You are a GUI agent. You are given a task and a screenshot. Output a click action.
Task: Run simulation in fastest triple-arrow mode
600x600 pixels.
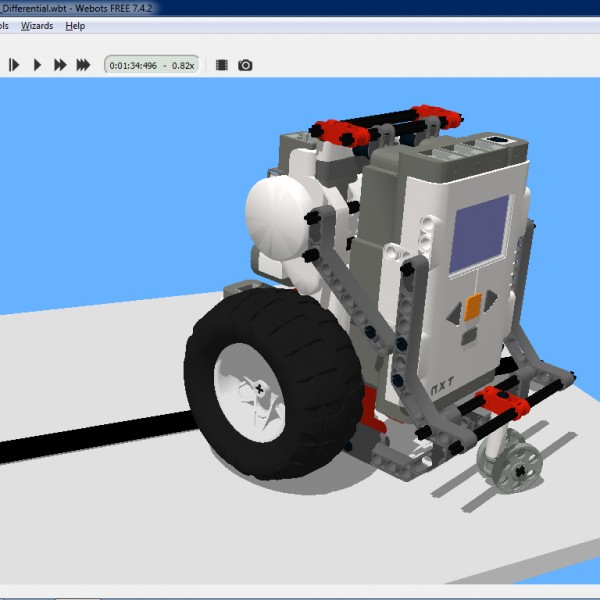pos(83,65)
